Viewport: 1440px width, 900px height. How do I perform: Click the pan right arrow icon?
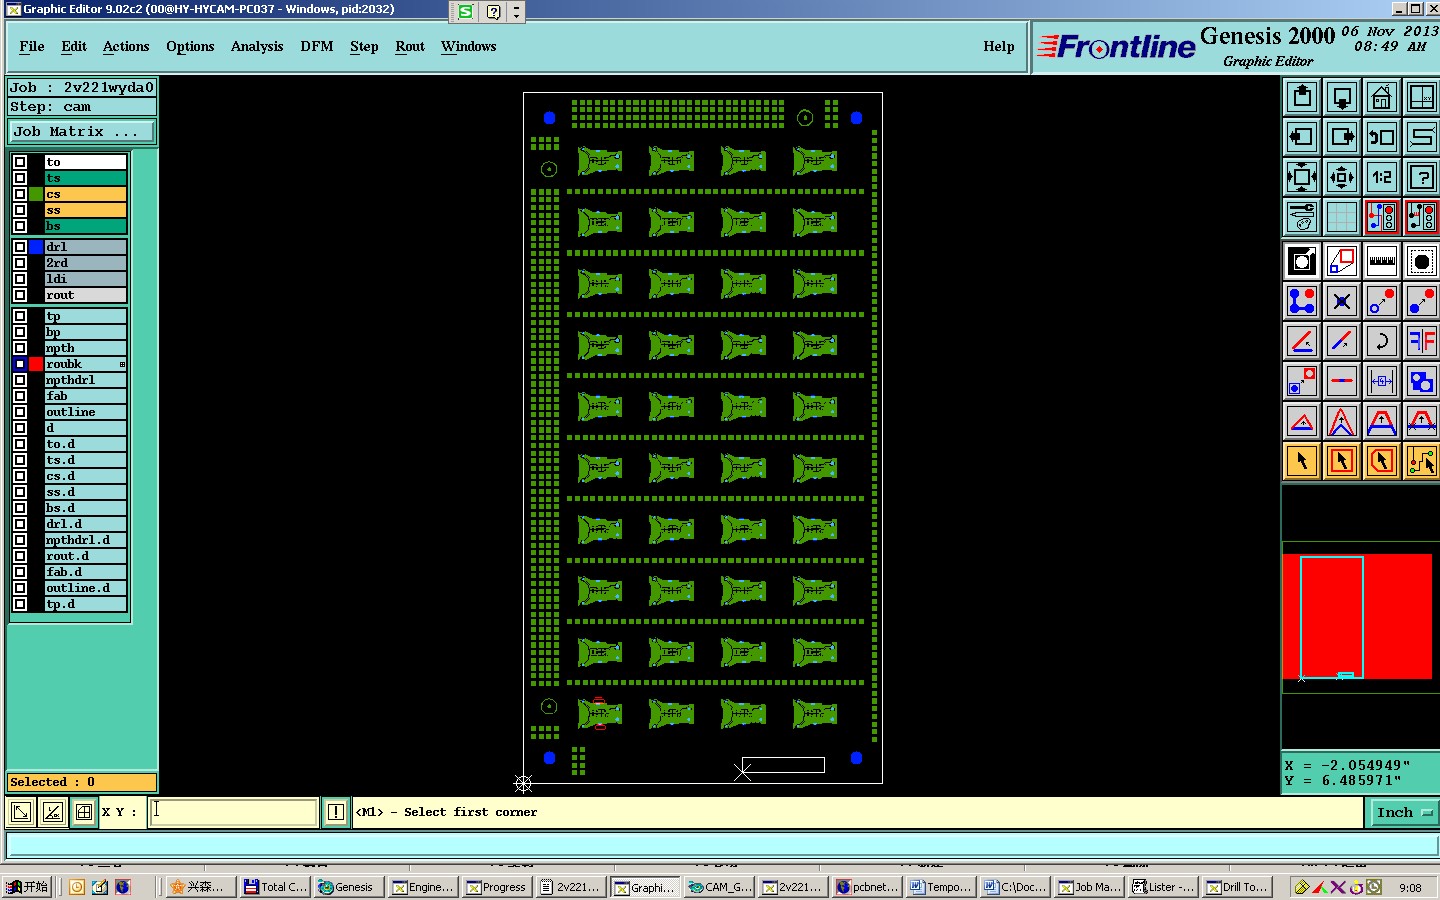point(1342,137)
